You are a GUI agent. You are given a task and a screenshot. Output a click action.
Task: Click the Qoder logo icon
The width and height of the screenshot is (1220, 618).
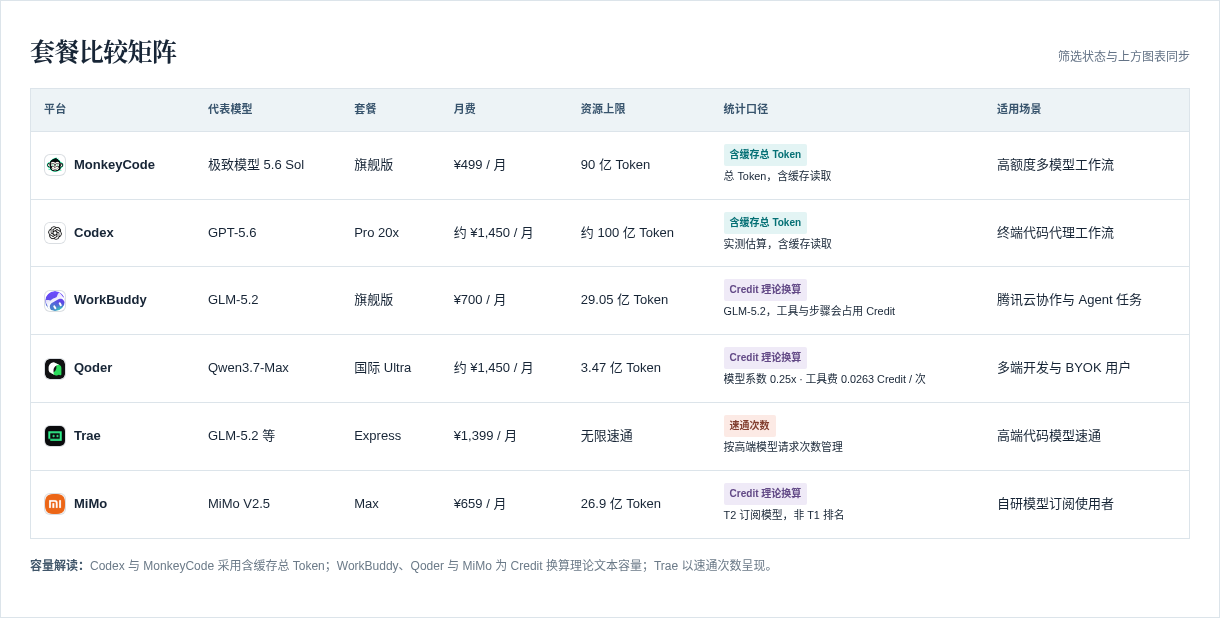coord(55,369)
